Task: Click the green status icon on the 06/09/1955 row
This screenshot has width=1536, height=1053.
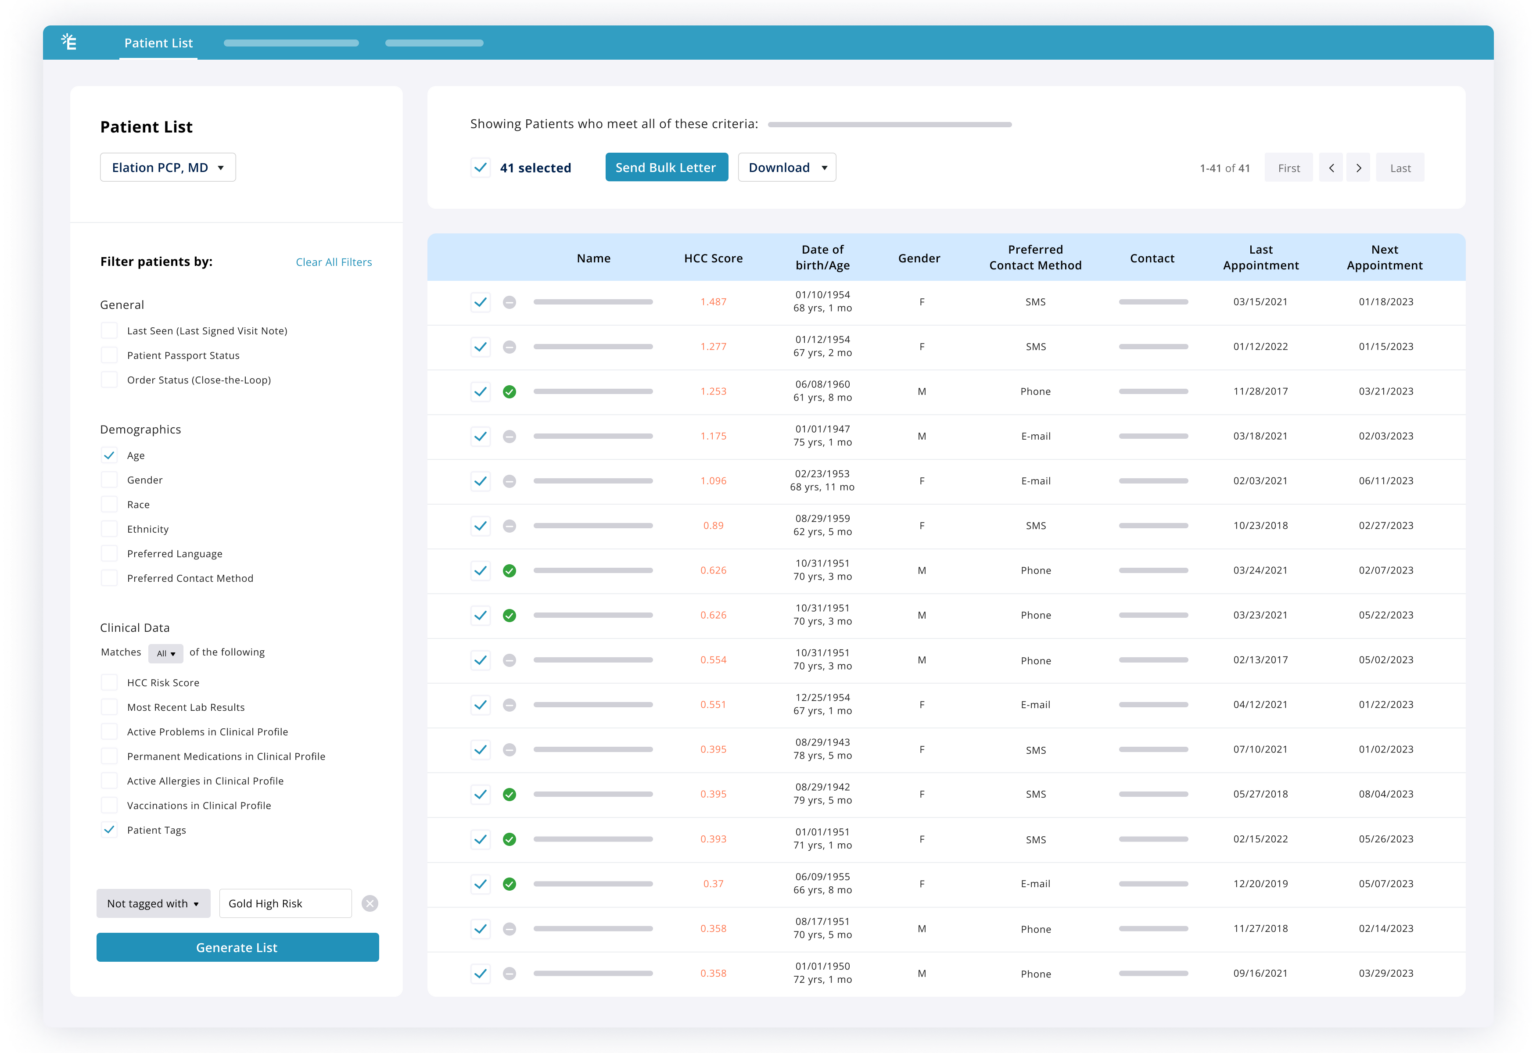Action: pyautogui.click(x=509, y=883)
